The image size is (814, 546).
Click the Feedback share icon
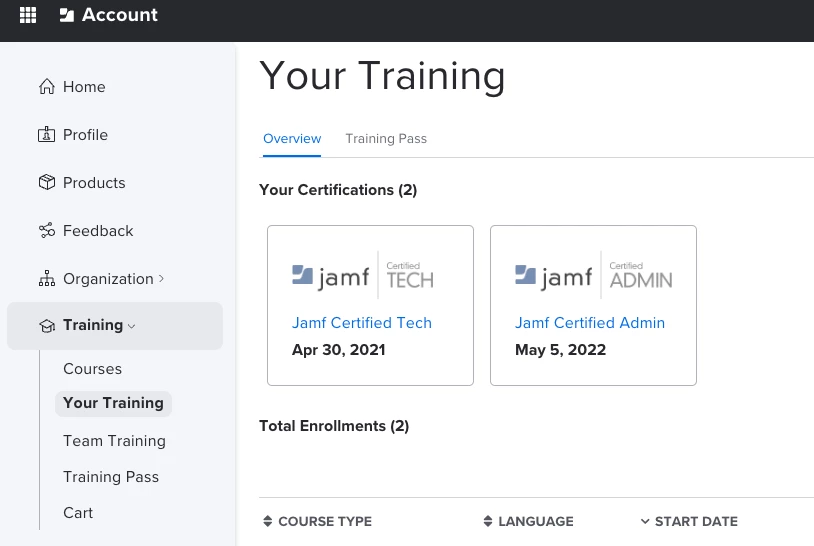tap(47, 230)
